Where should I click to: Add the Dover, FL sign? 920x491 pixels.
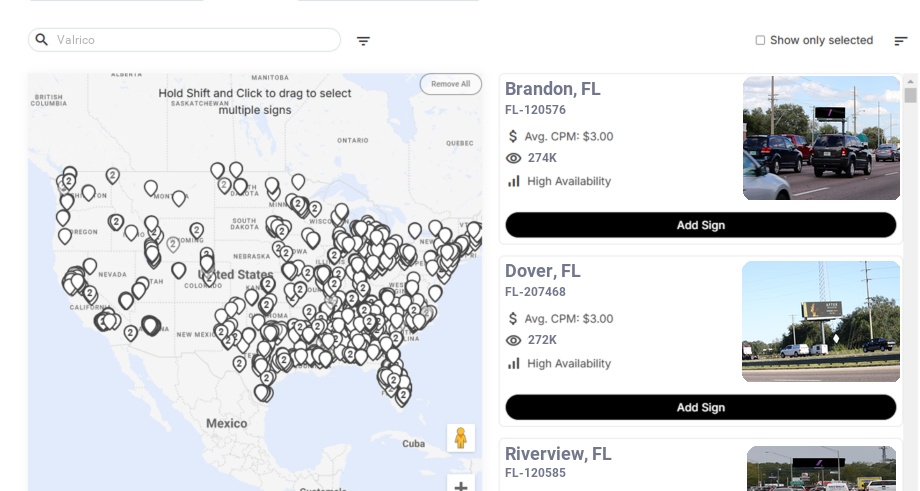click(700, 407)
